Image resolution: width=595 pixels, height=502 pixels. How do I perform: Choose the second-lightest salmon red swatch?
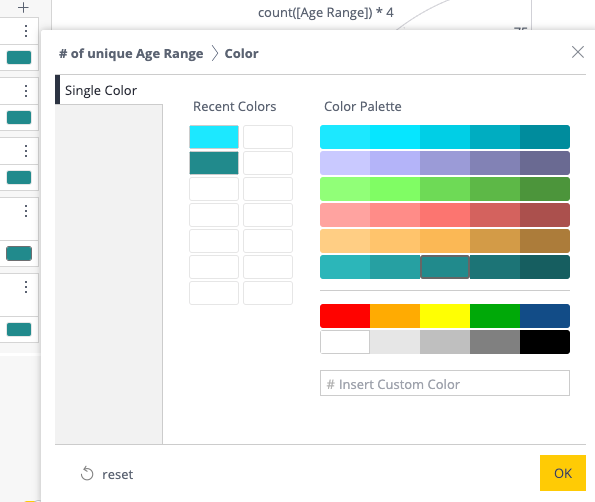tap(395, 215)
